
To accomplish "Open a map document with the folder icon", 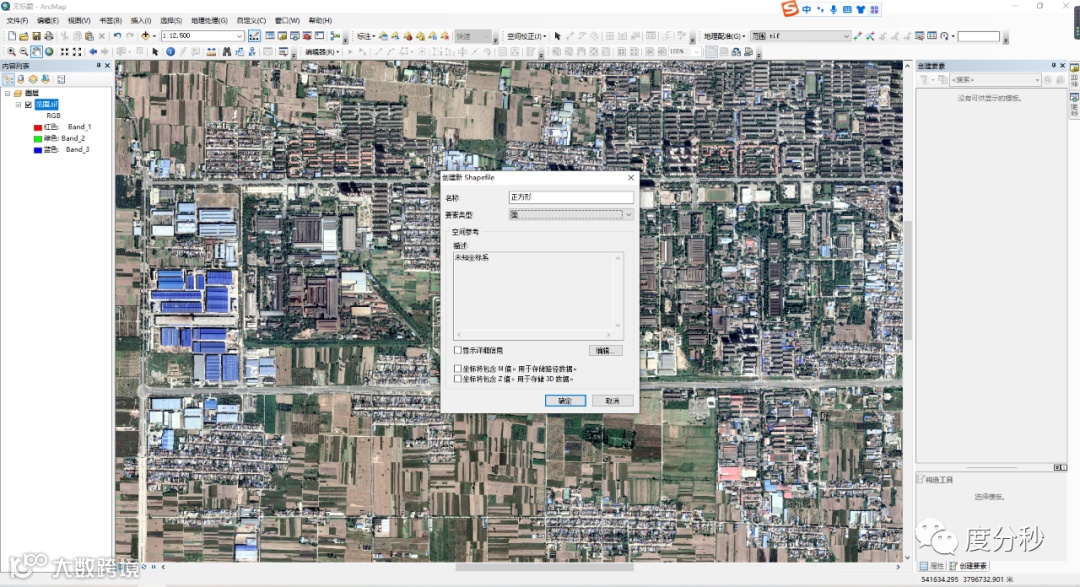I will click(x=23, y=36).
